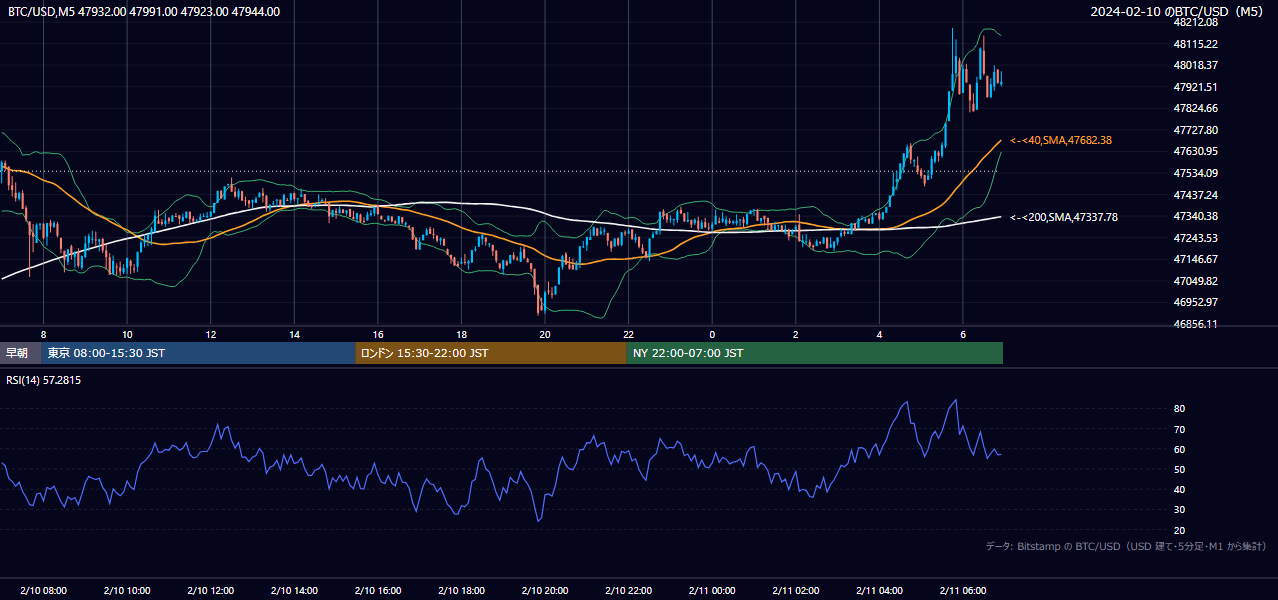Click the NY 22:00-07:00 JST session bar

click(x=815, y=353)
